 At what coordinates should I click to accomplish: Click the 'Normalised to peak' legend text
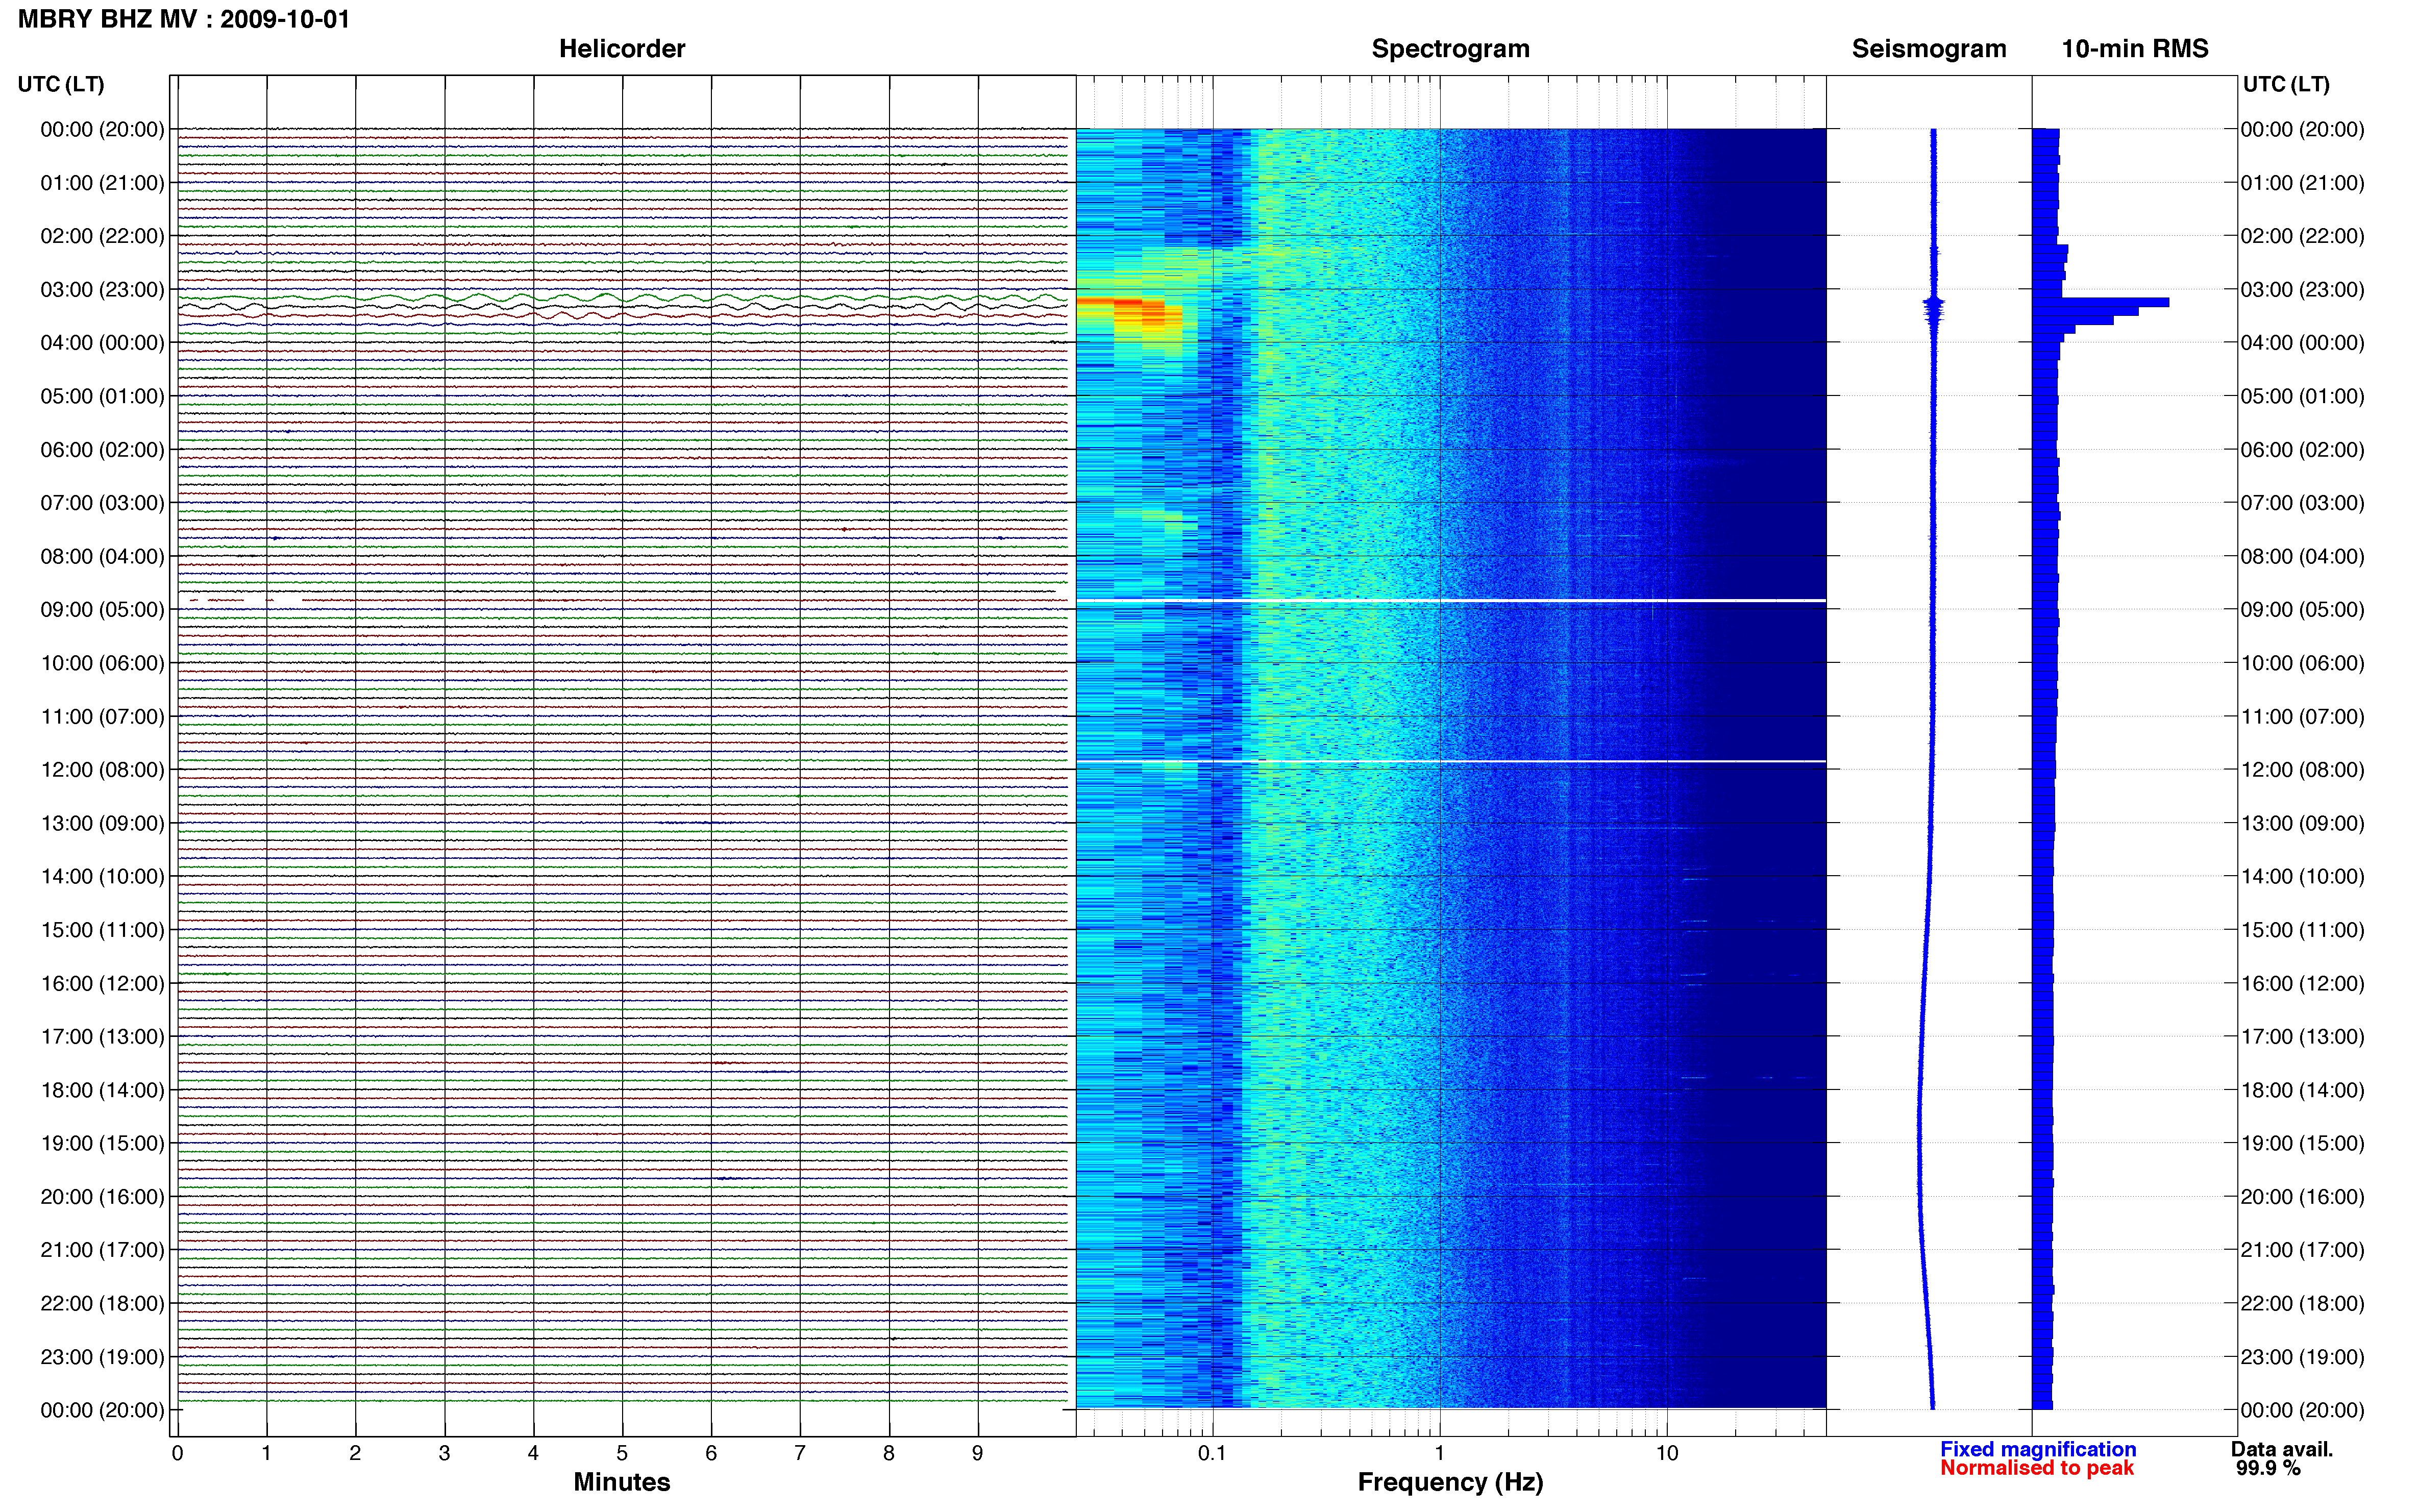click(x=2037, y=1468)
